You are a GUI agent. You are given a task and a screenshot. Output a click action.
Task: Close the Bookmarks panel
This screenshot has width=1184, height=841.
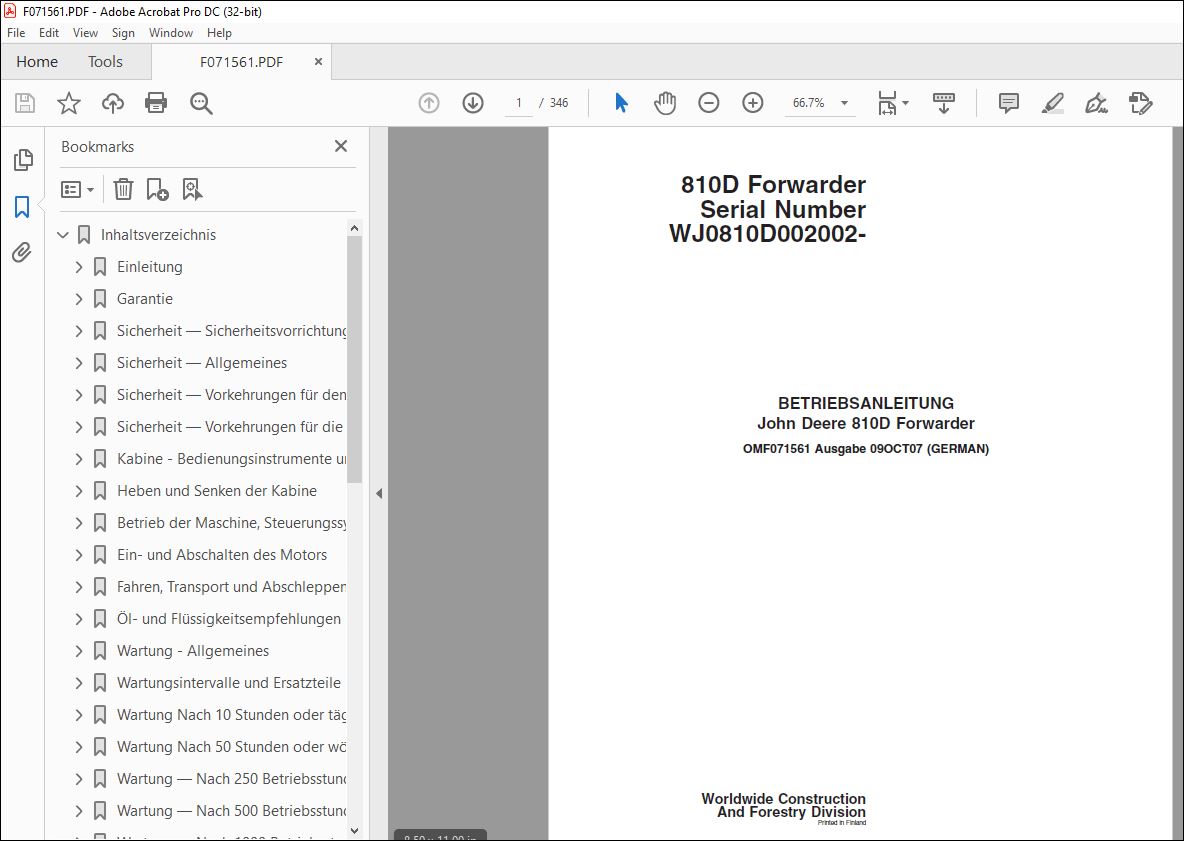click(341, 146)
